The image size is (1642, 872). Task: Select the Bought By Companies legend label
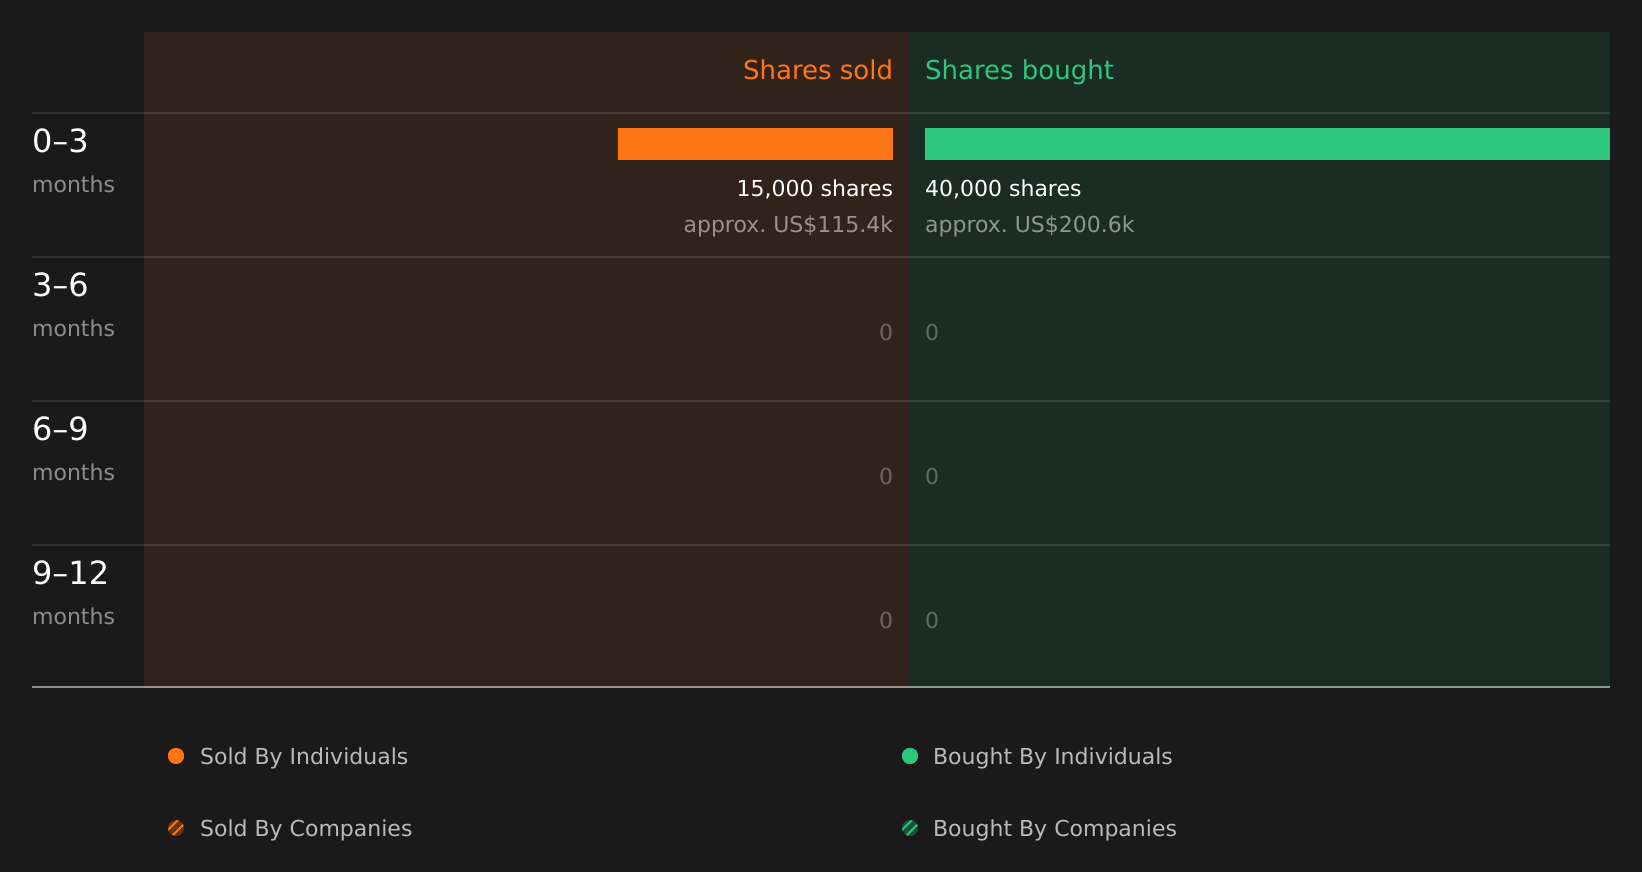point(1055,829)
